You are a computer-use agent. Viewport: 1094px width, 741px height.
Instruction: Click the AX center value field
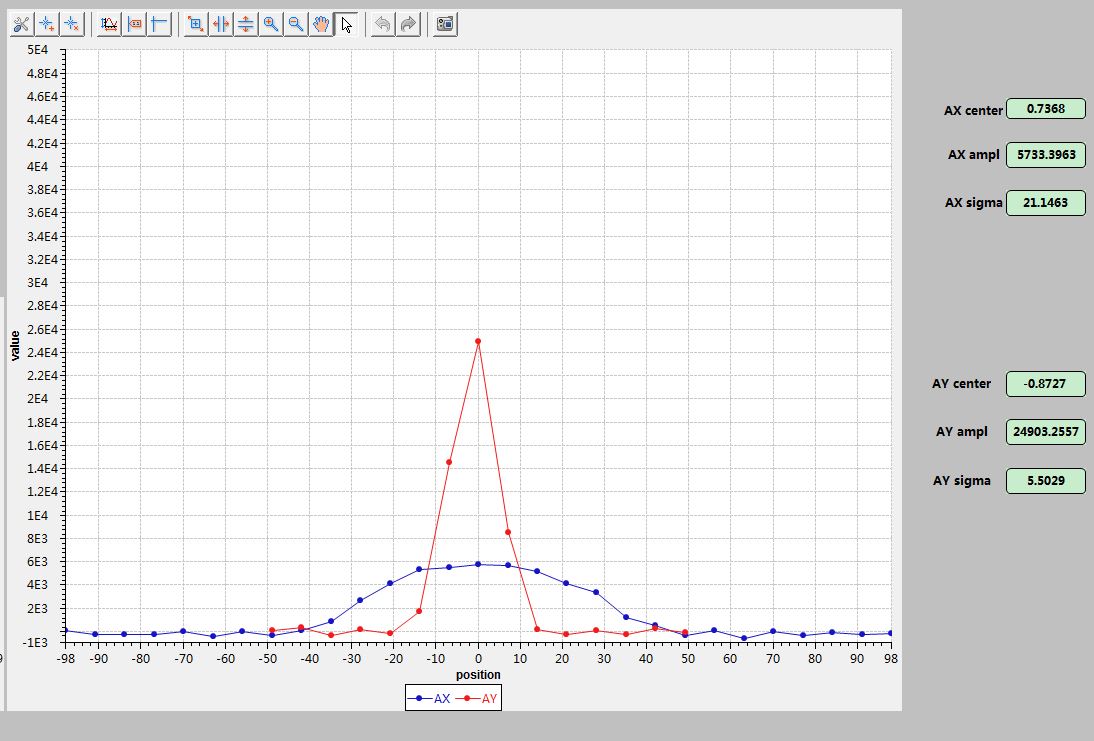point(1045,109)
